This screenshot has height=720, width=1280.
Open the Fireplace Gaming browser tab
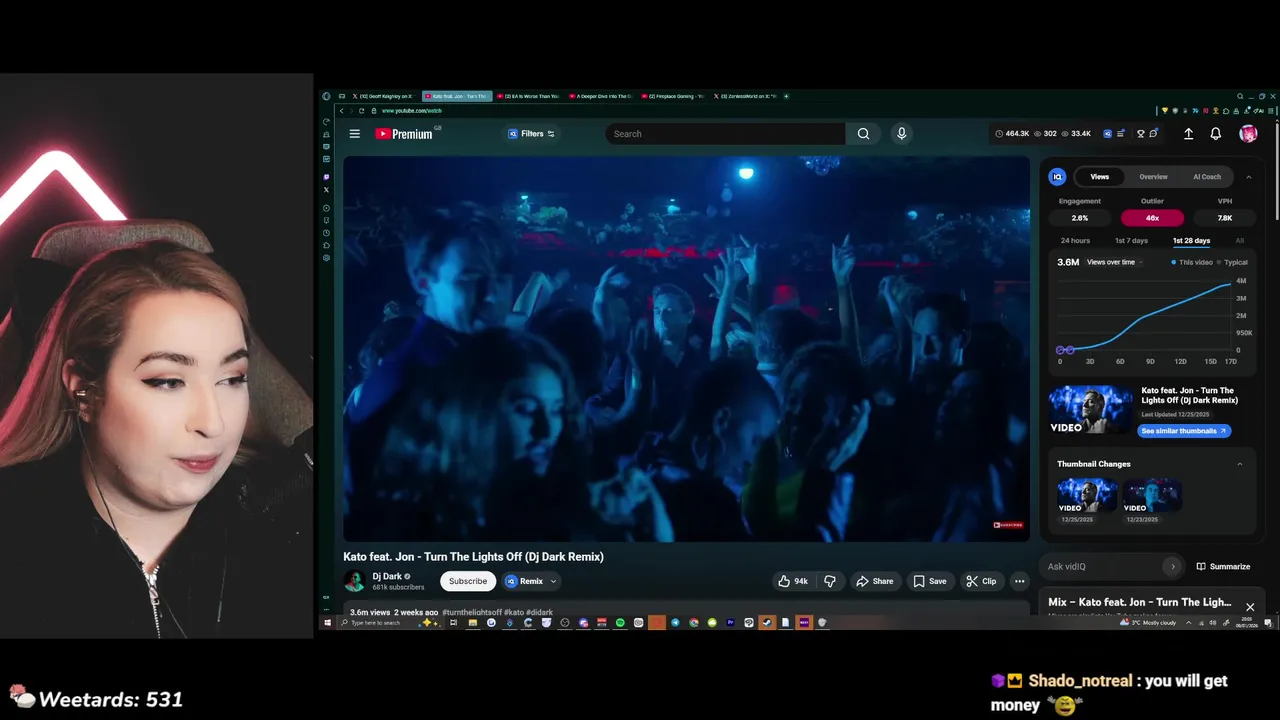[x=673, y=96]
